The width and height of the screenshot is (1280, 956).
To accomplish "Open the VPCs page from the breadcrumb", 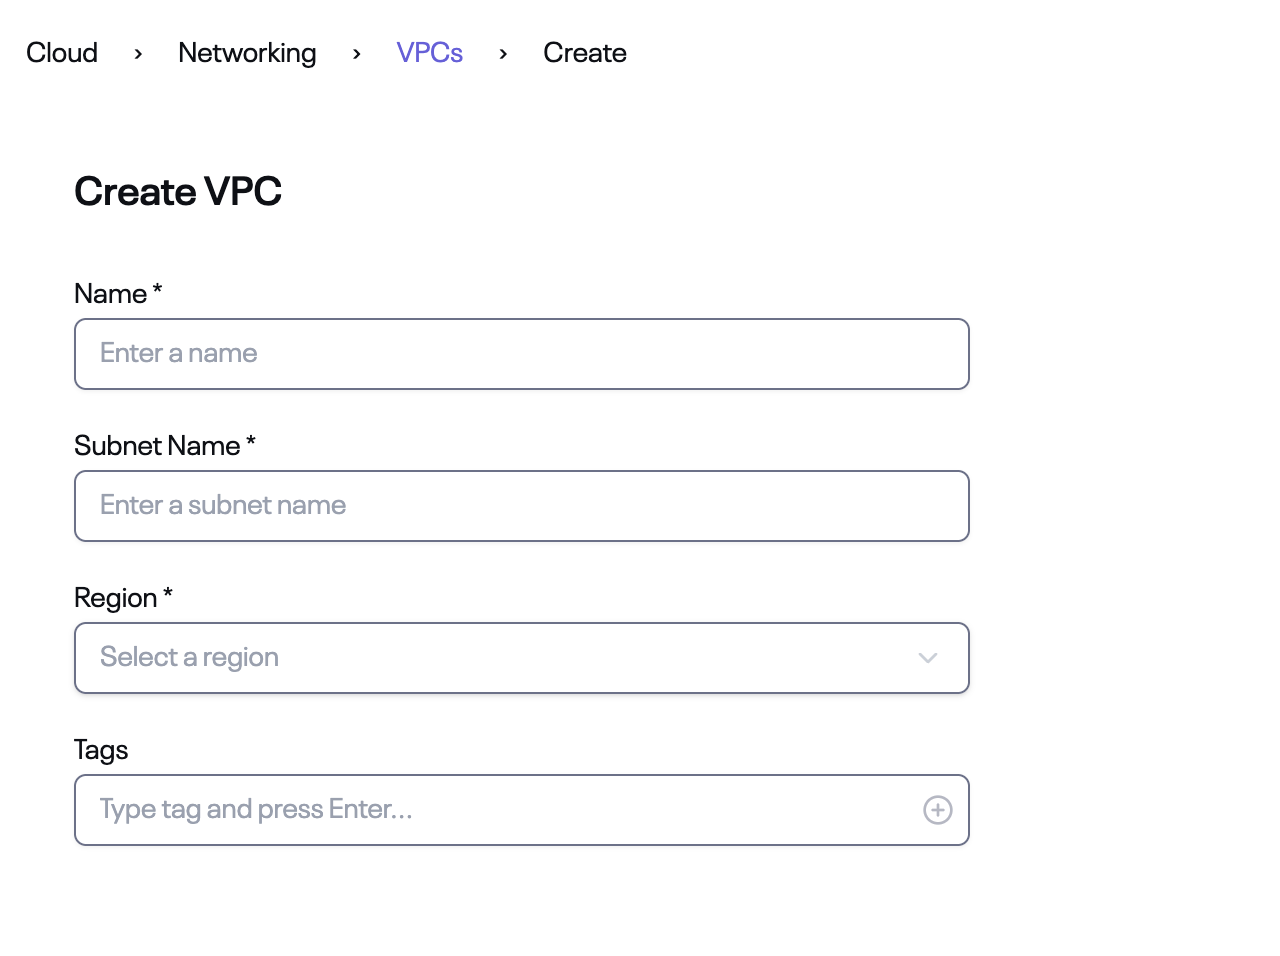I will click(429, 53).
